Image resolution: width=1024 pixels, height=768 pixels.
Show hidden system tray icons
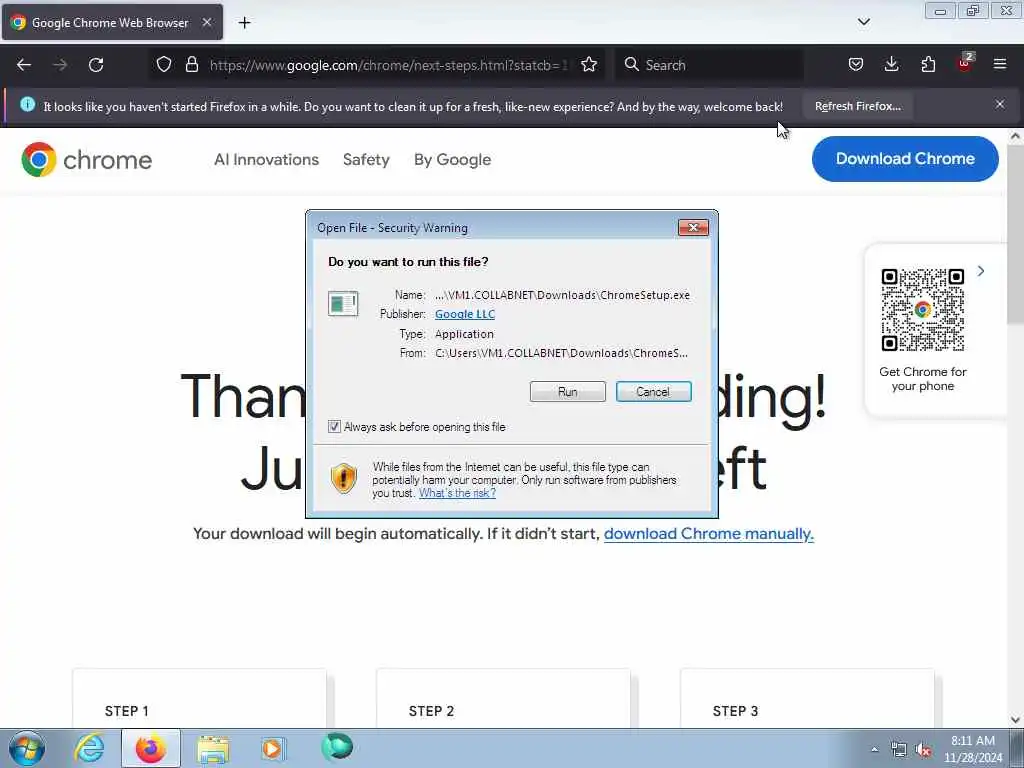click(874, 750)
